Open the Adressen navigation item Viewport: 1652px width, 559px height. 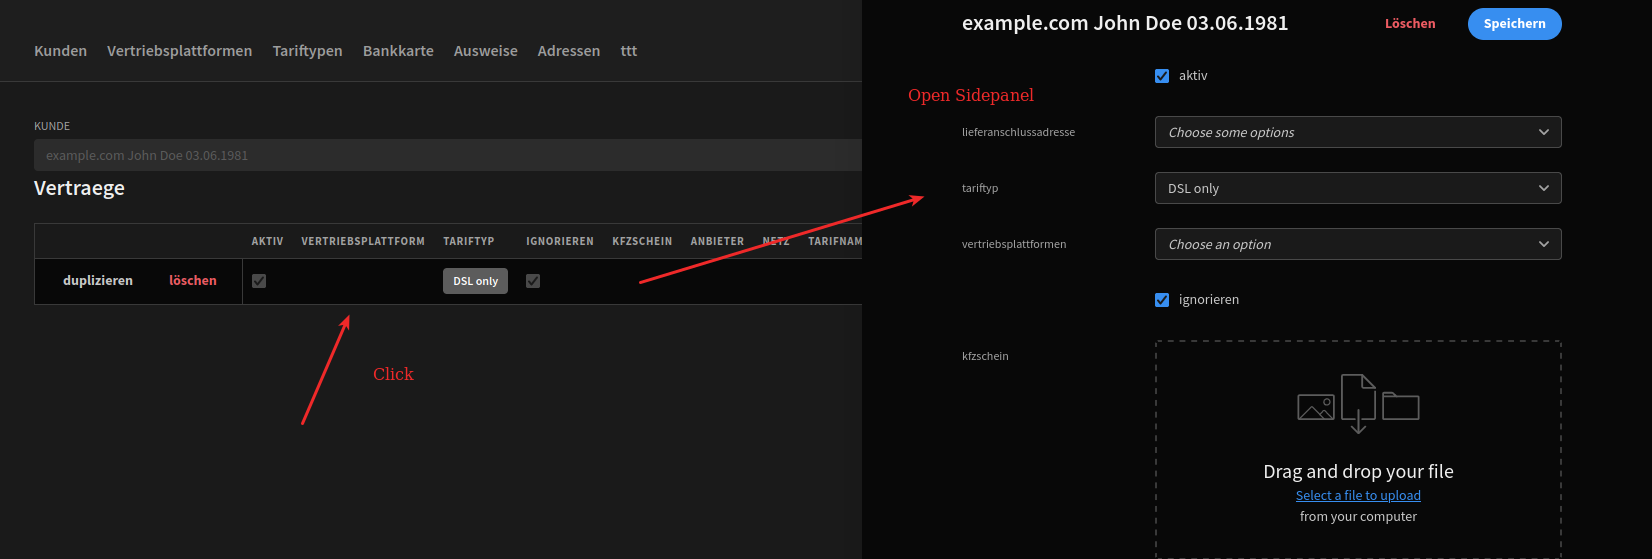(x=568, y=51)
